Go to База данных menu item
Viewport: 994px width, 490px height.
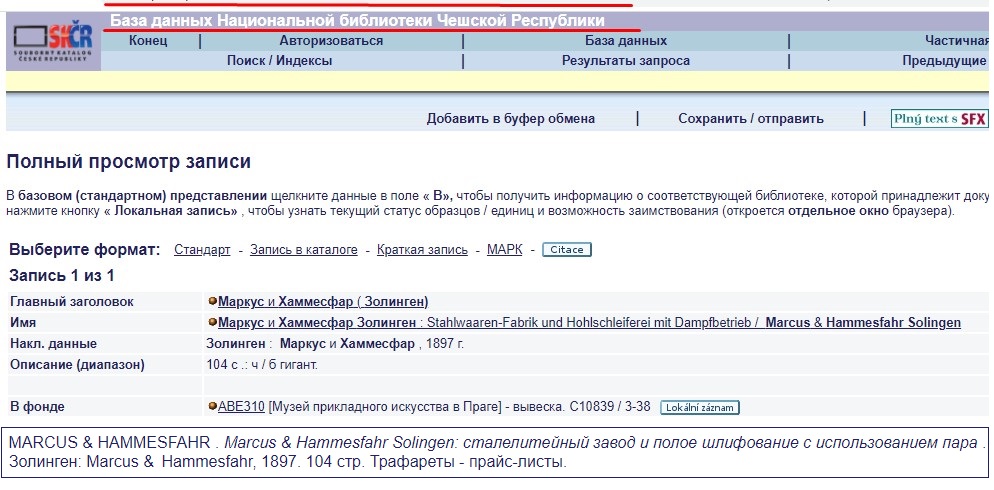click(626, 41)
